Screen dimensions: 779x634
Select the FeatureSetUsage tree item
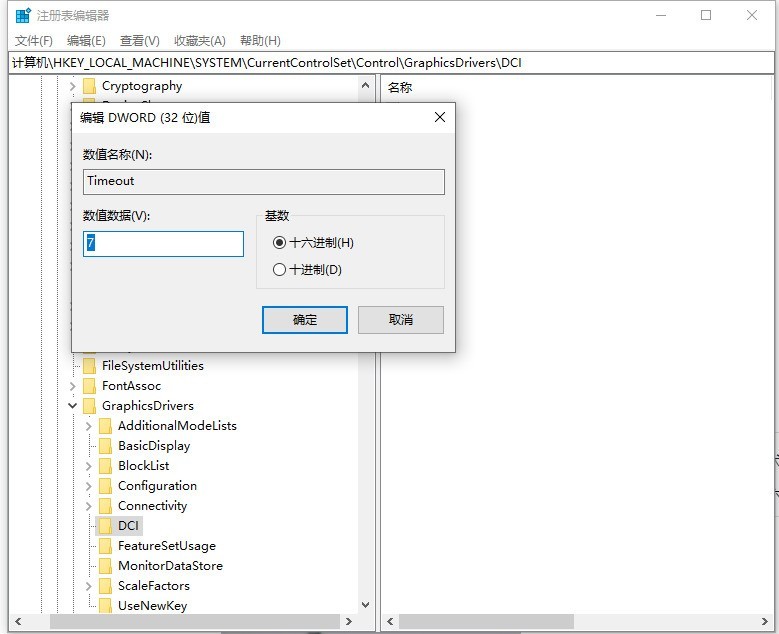[166, 546]
